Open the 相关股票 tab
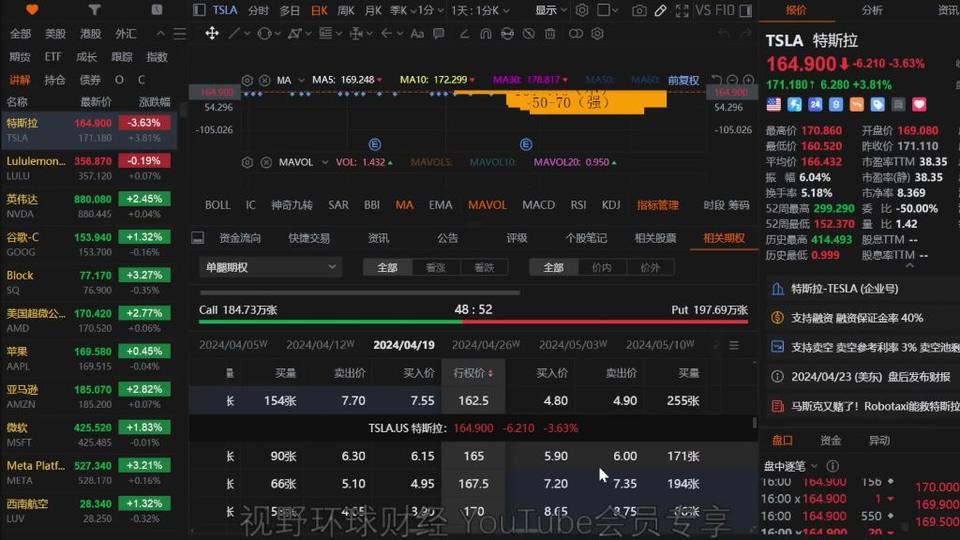The width and height of the screenshot is (960, 540). coord(655,238)
